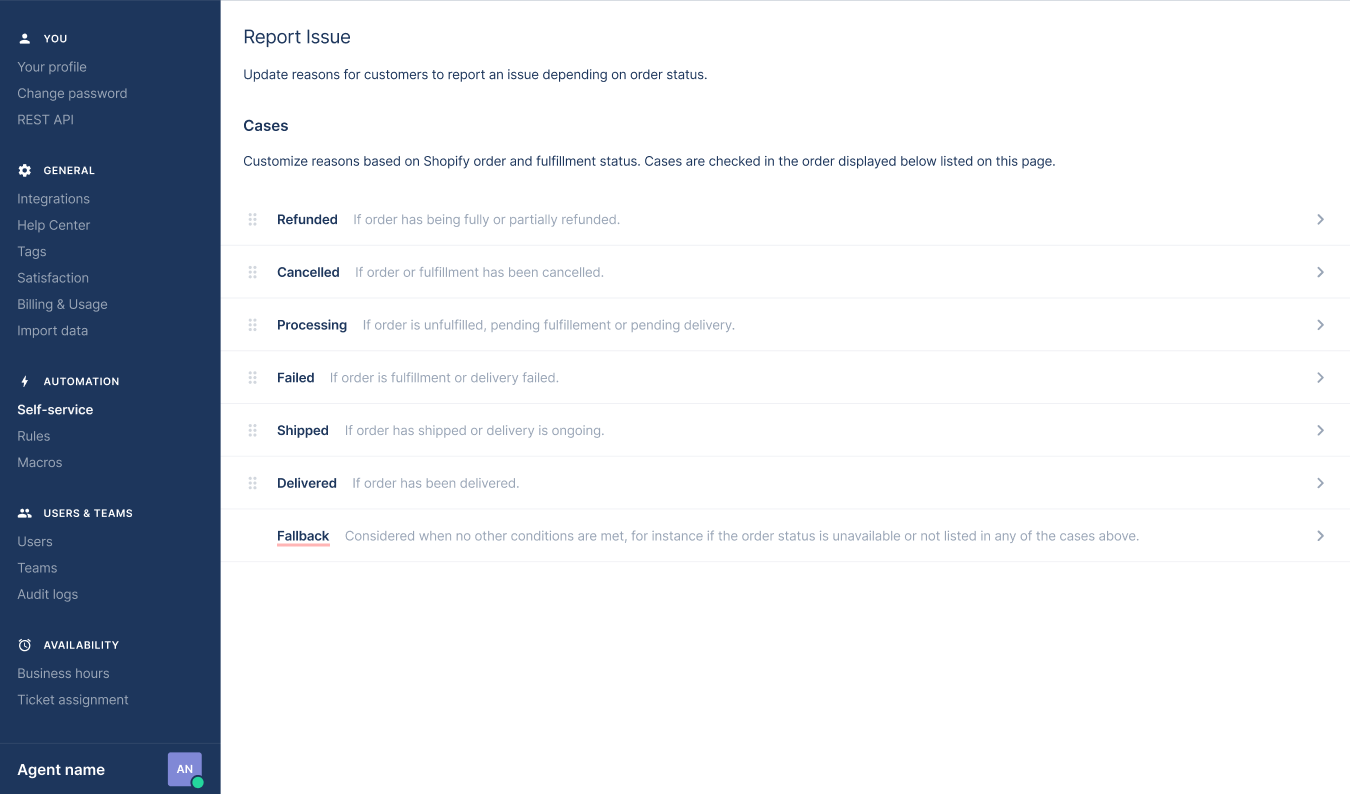Image resolution: width=1350 pixels, height=794 pixels.
Task: Open the Fallback case link
Action: pyautogui.click(x=303, y=536)
